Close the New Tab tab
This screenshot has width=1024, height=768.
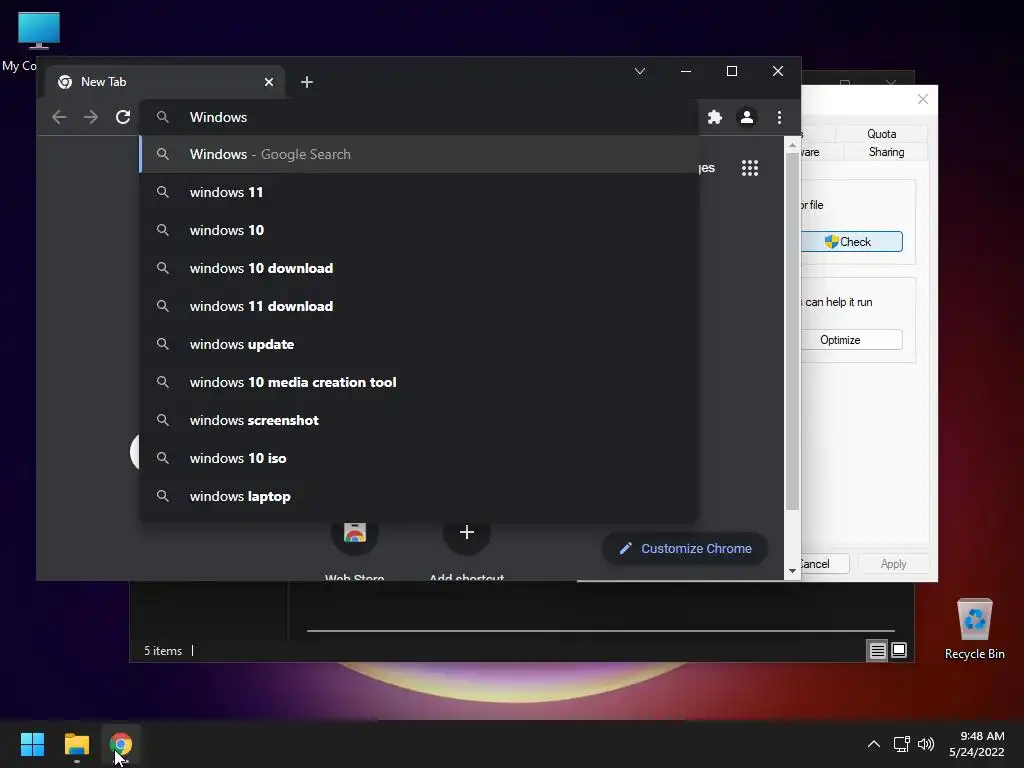[268, 82]
